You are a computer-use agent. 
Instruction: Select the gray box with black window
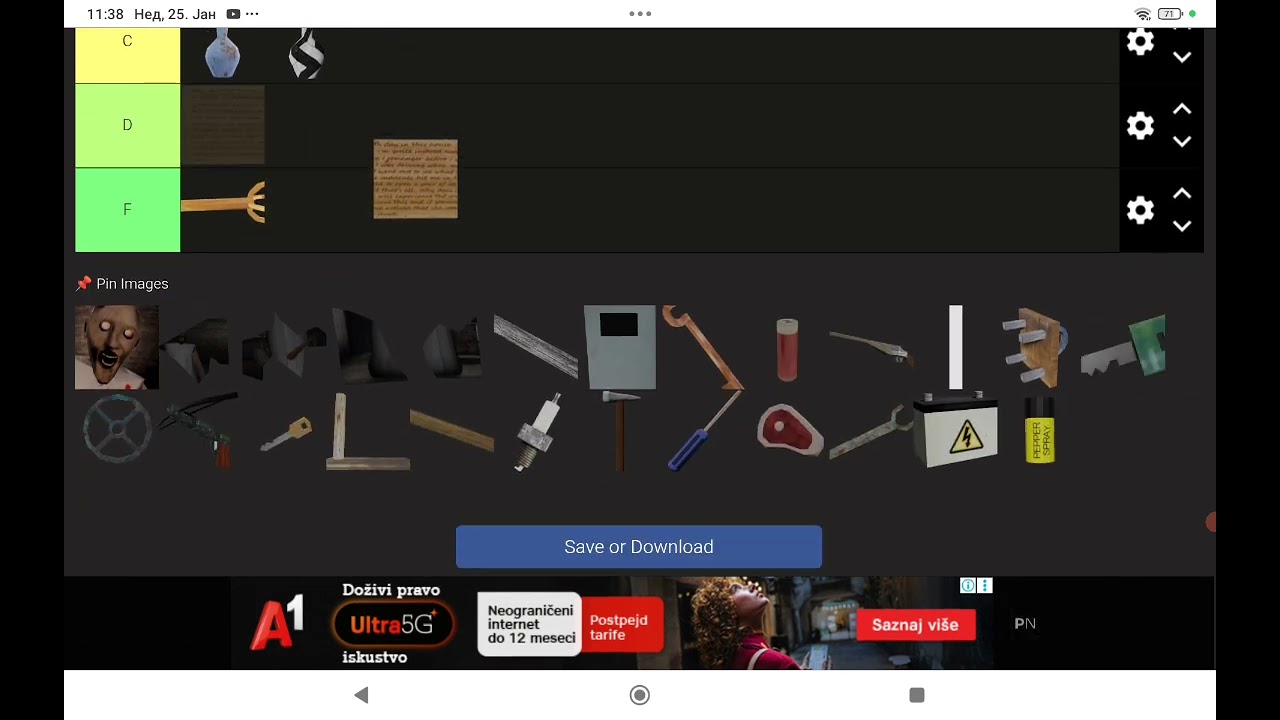point(620,347)
